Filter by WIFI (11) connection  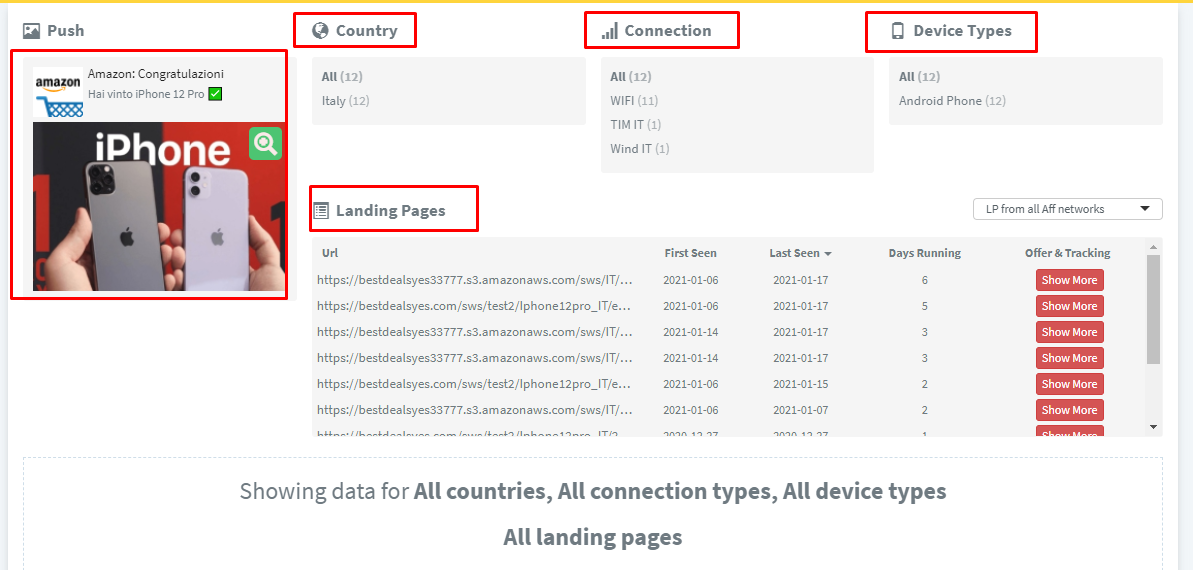634,100
